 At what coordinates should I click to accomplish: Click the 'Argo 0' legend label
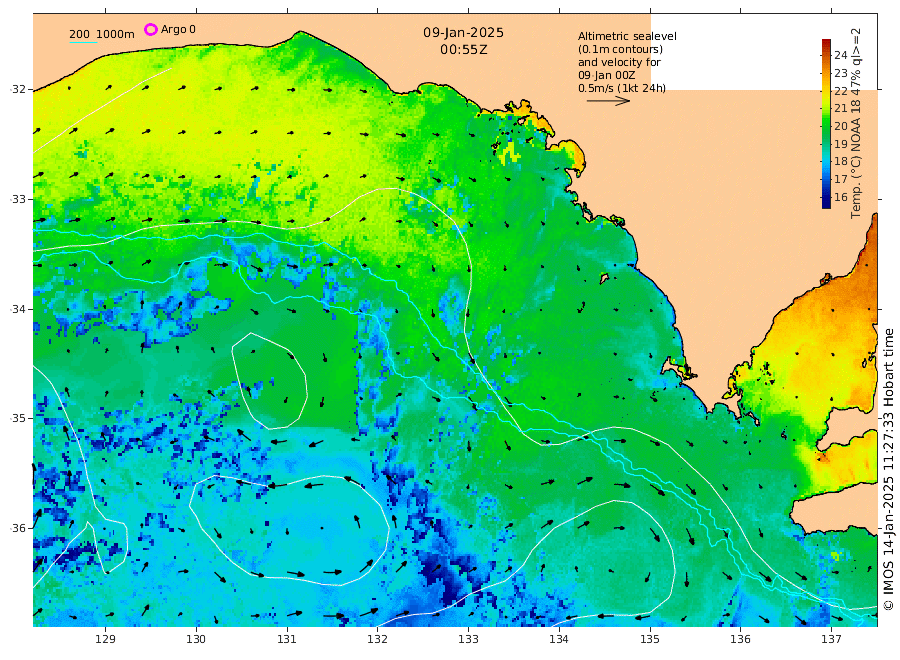pos(178,29)
